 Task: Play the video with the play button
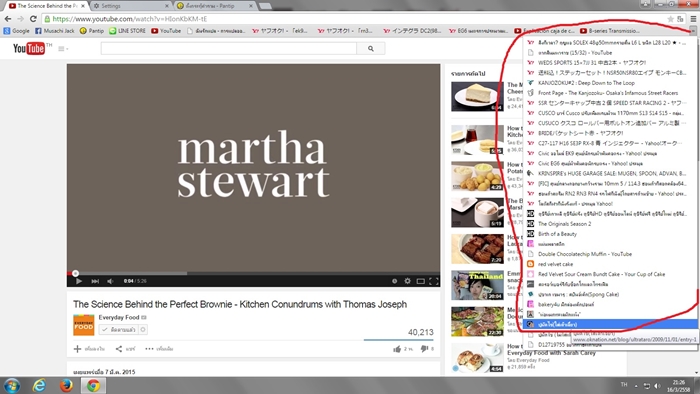point(79,281)
